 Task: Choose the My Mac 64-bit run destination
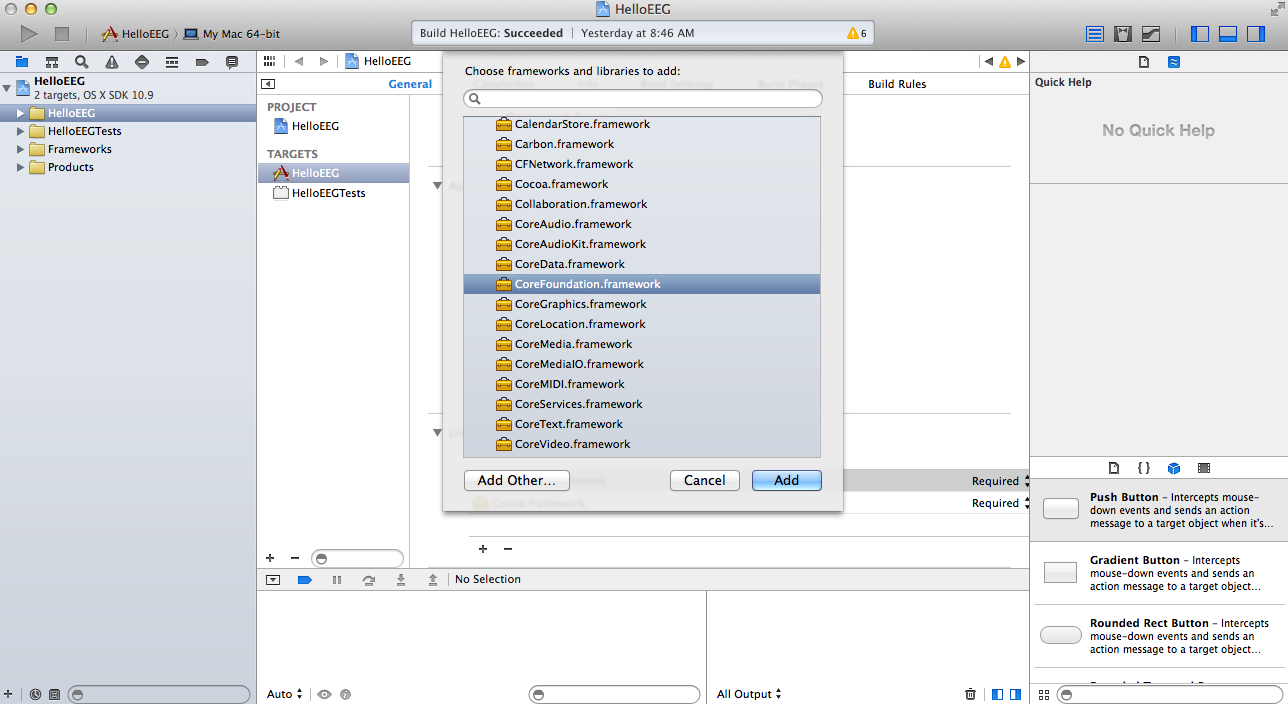click(x=232, y=34)
